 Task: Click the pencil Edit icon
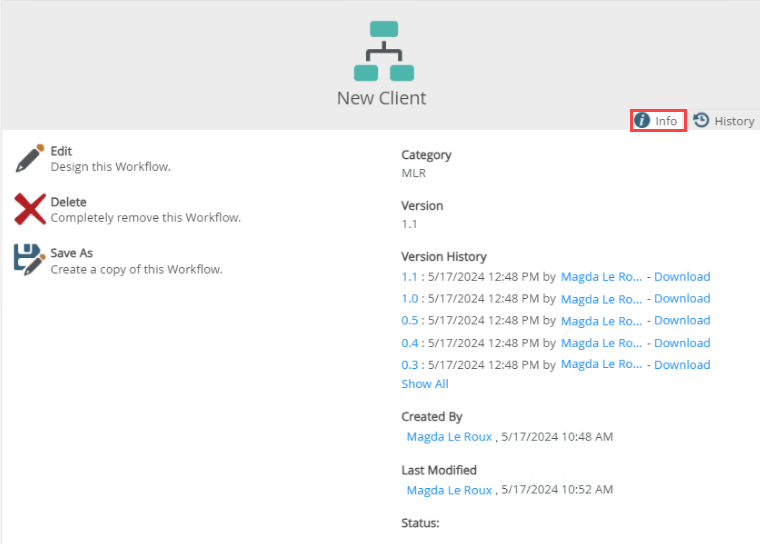tap(30, 158)
